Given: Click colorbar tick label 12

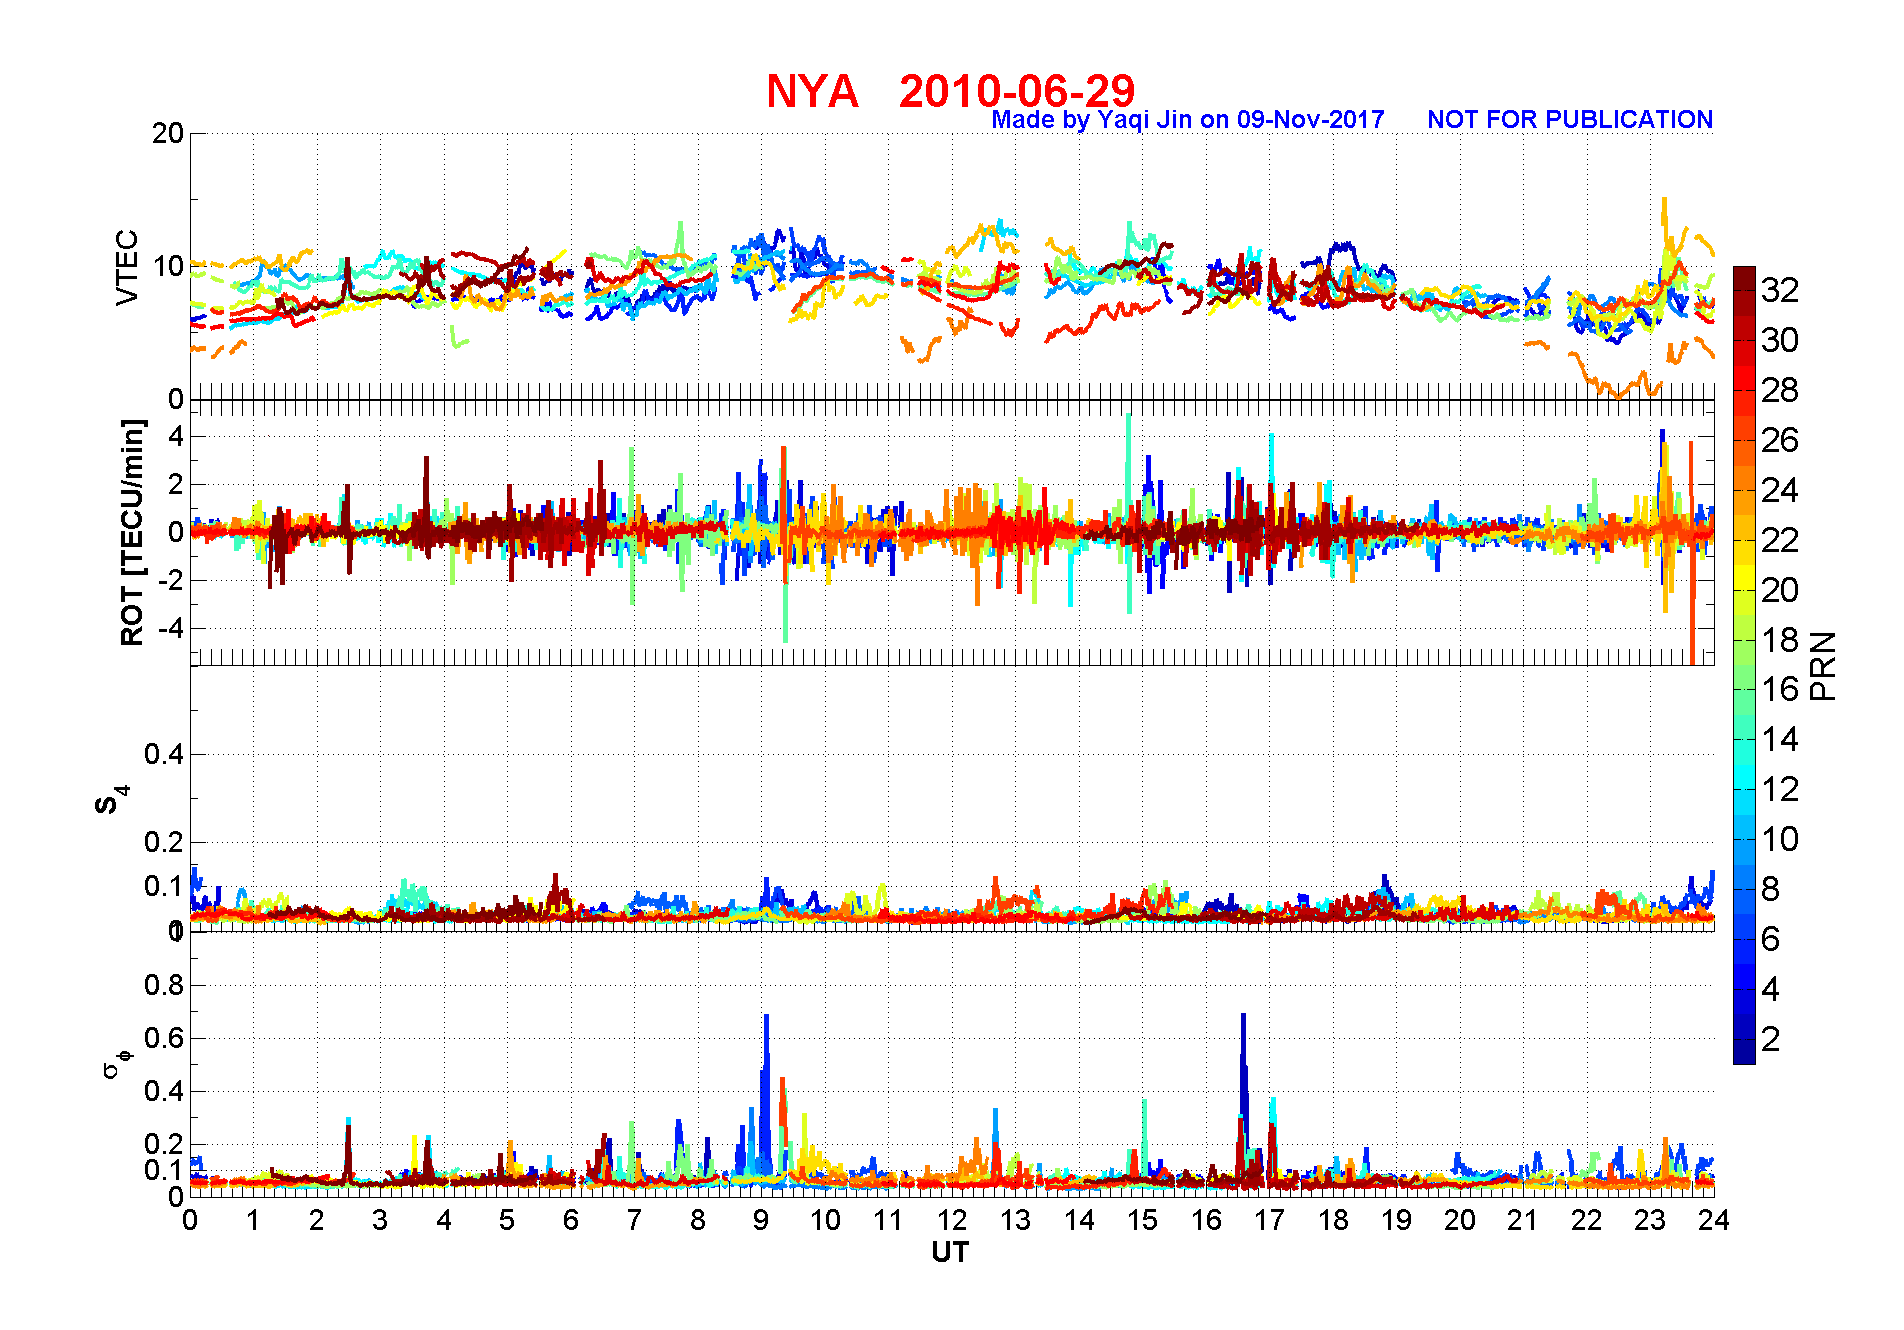Looking at the screenshot, I should pos(1780,789).
